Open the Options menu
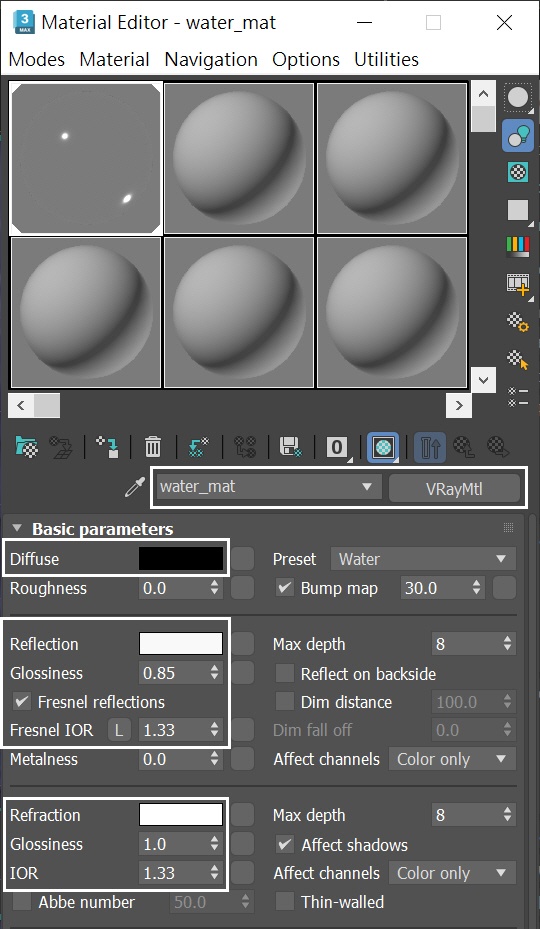Screen dimensions: 540x929 point(306,59)
